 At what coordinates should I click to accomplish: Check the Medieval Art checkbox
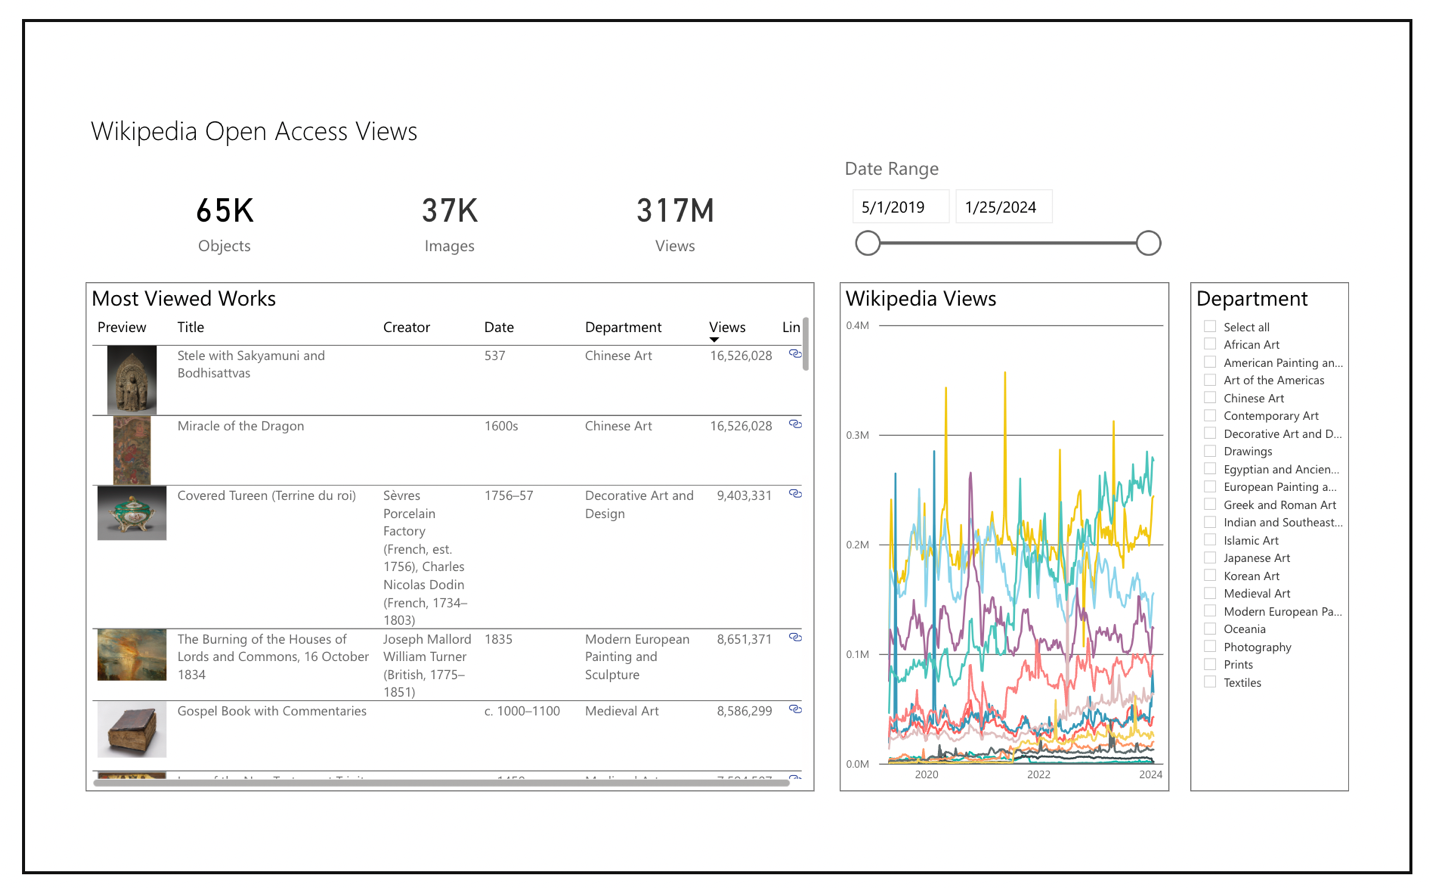1210,593
